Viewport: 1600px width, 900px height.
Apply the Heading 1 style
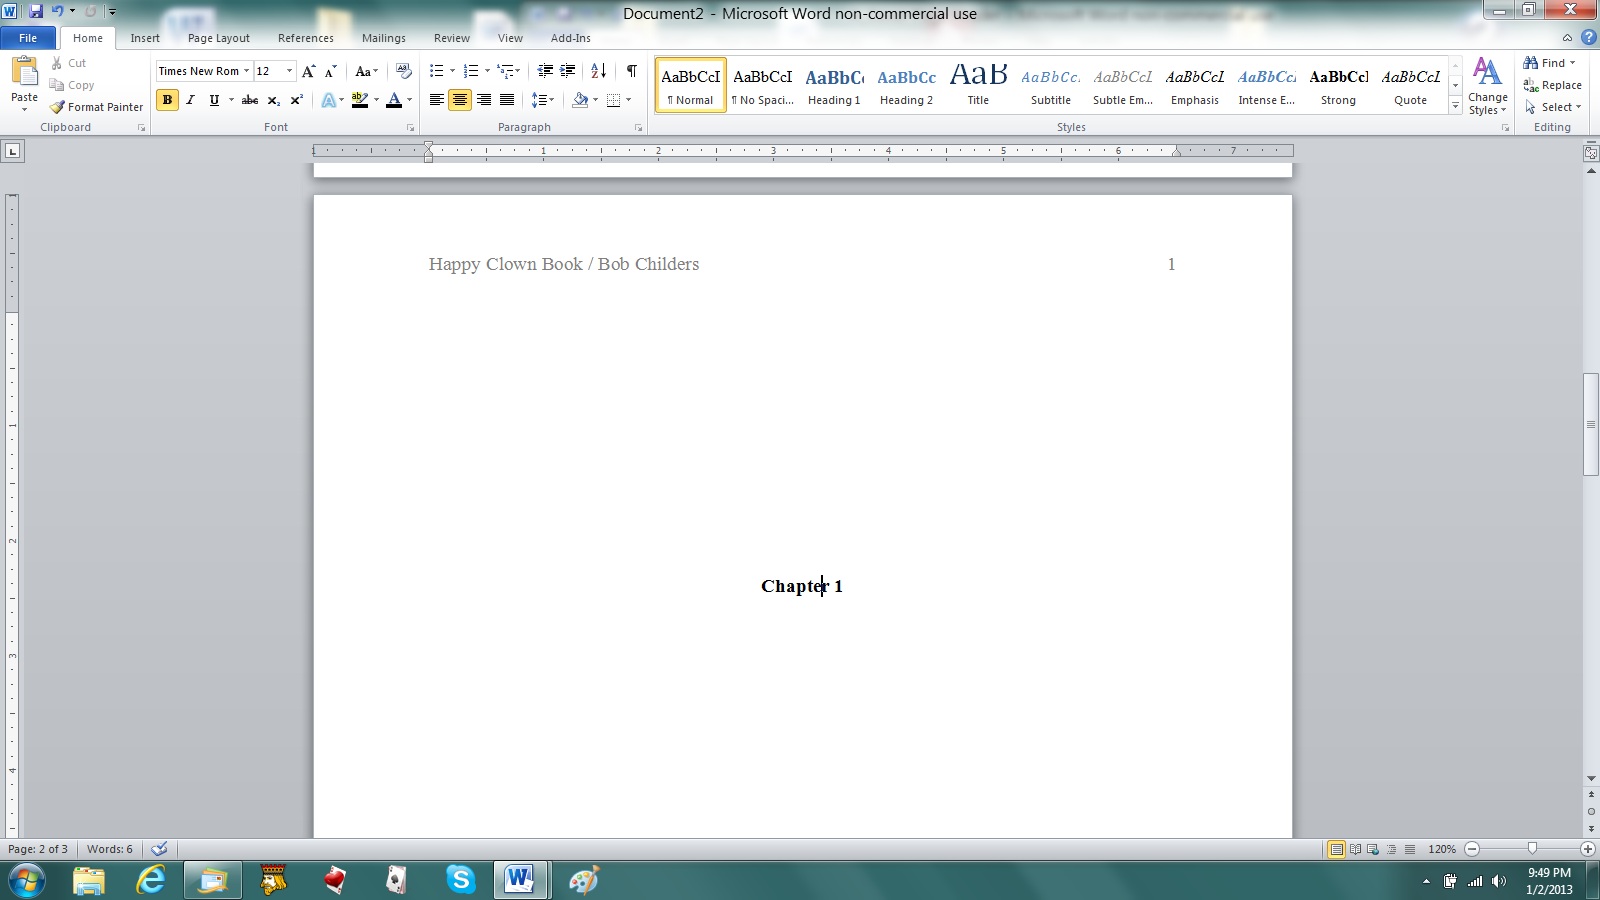[833, 84]
